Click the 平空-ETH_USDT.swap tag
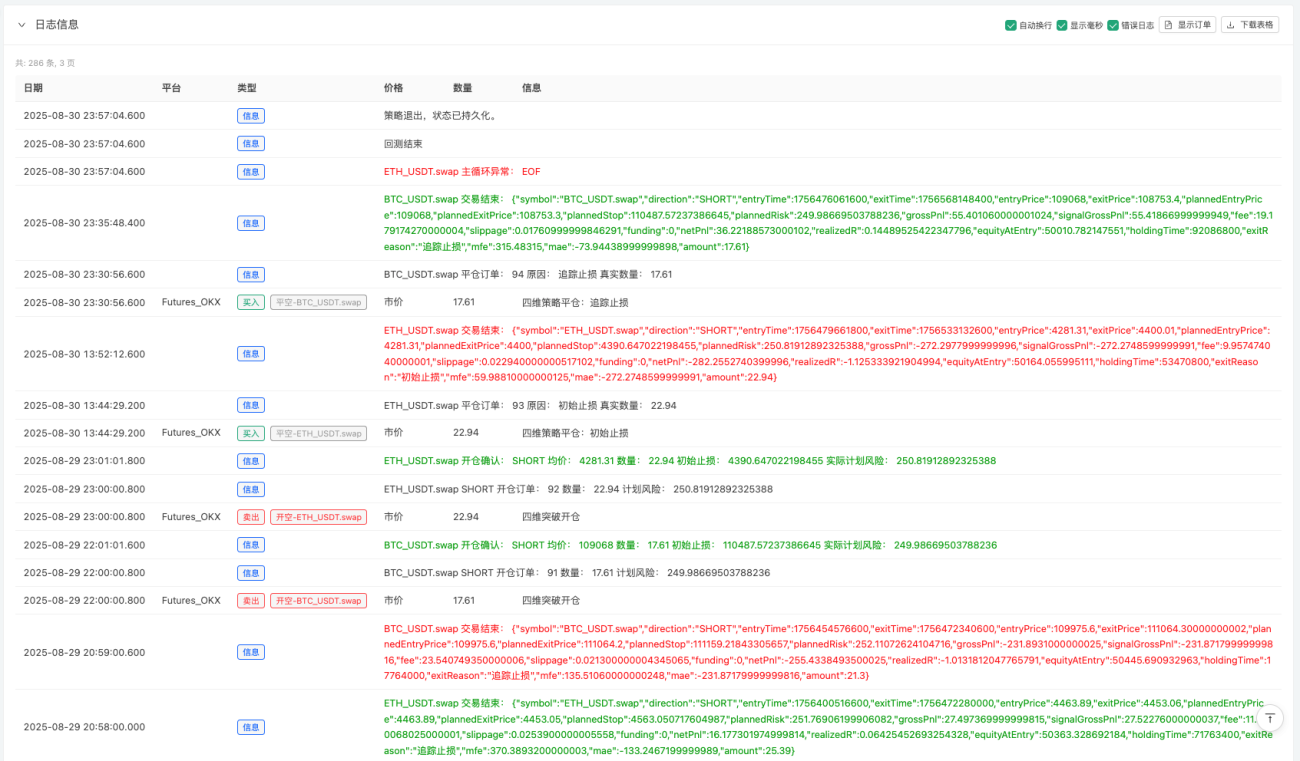Screen dimensions: 1300x761 point(318,433)
